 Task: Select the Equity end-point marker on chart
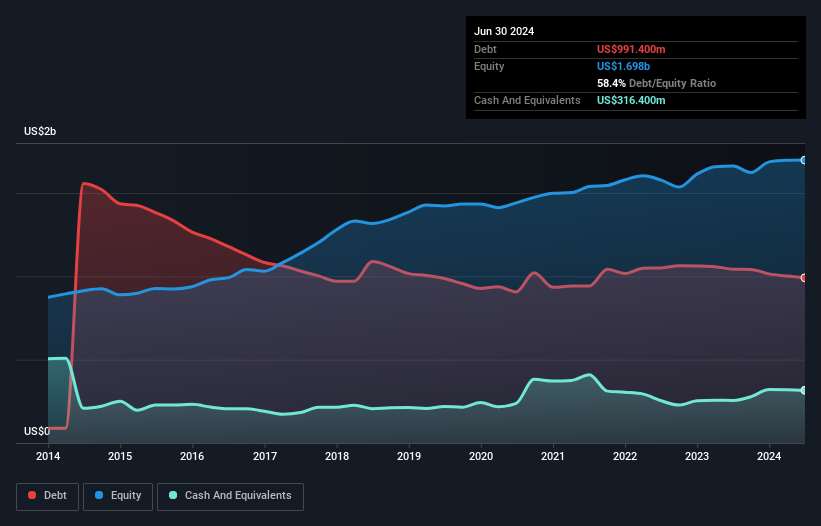click(x=804, y=160)
